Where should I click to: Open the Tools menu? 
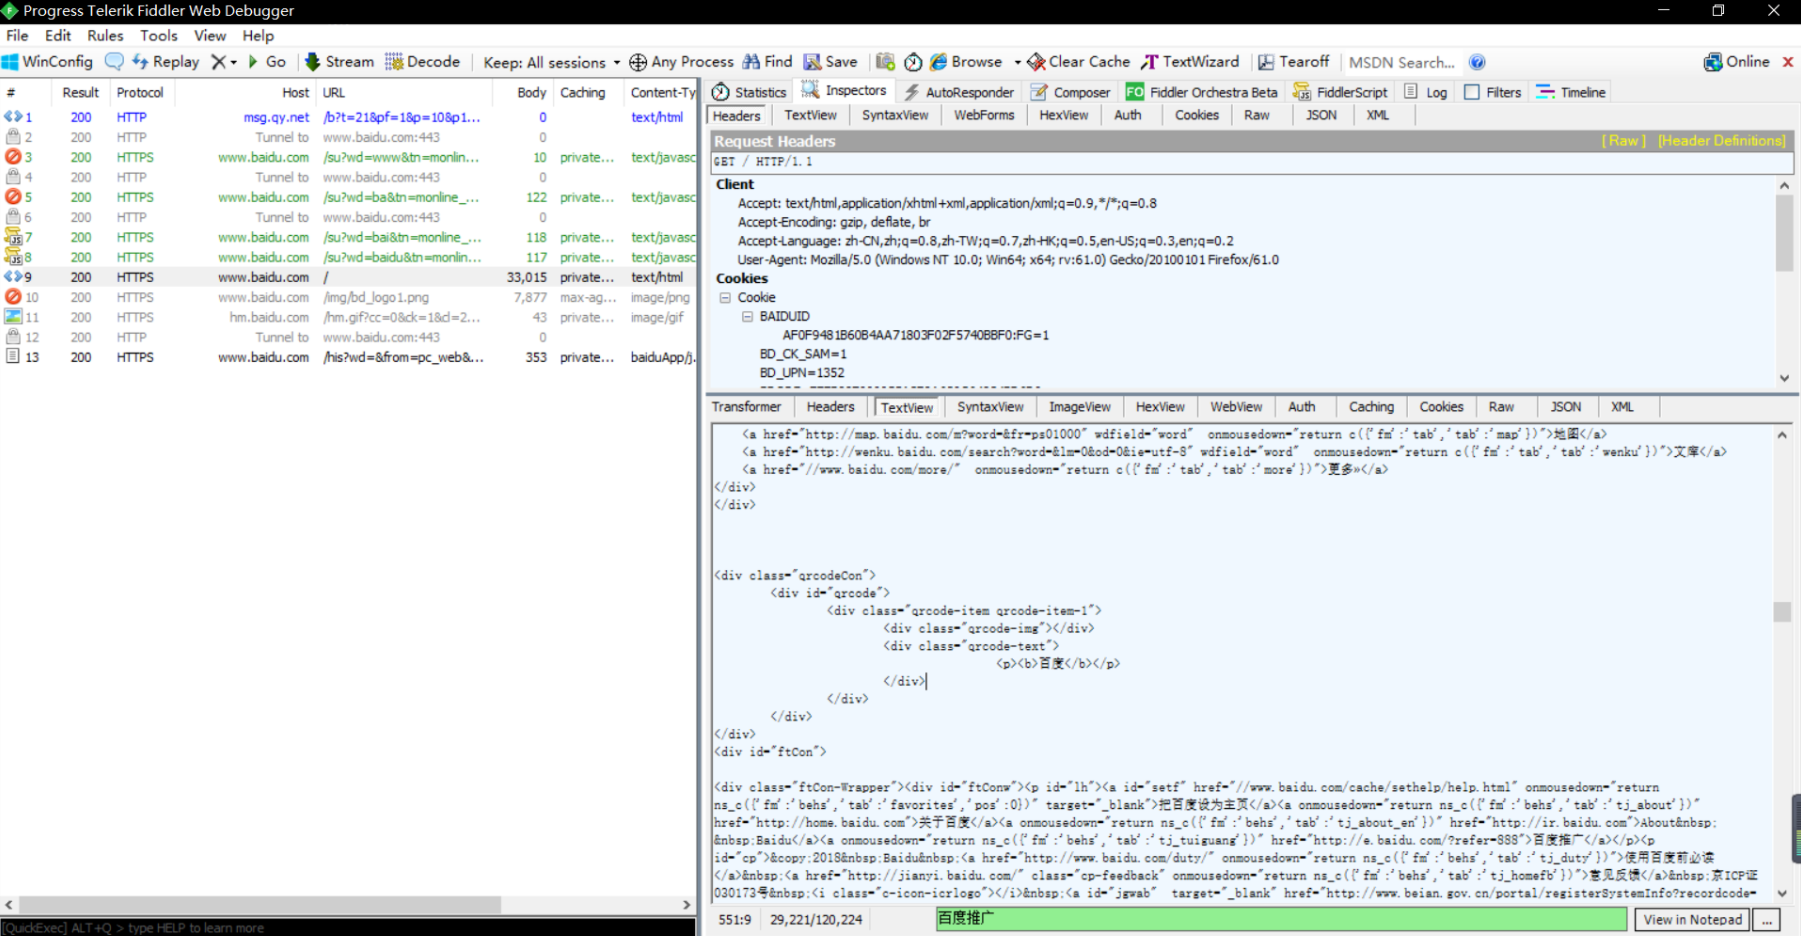coord(159,35)
